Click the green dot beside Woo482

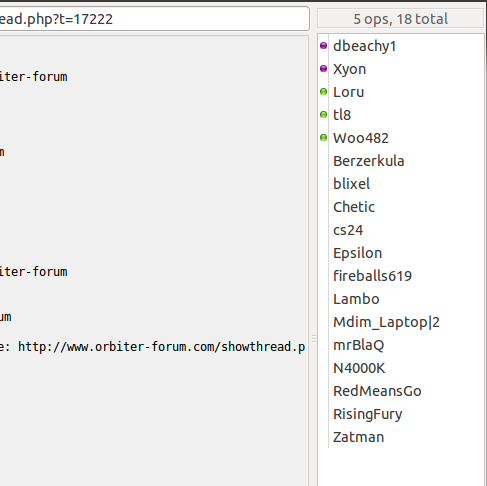coord(323,138)
